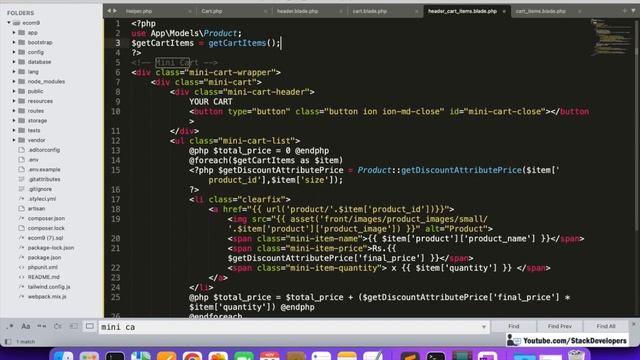Viewport: 640px width, 360px height.
Task: Switch to the Helper.php tab
Action: (139, 11)
